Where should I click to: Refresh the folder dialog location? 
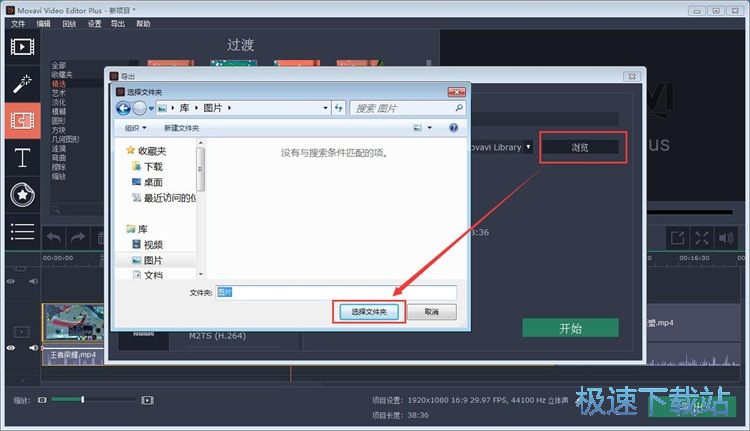click(x=339, y=108)
